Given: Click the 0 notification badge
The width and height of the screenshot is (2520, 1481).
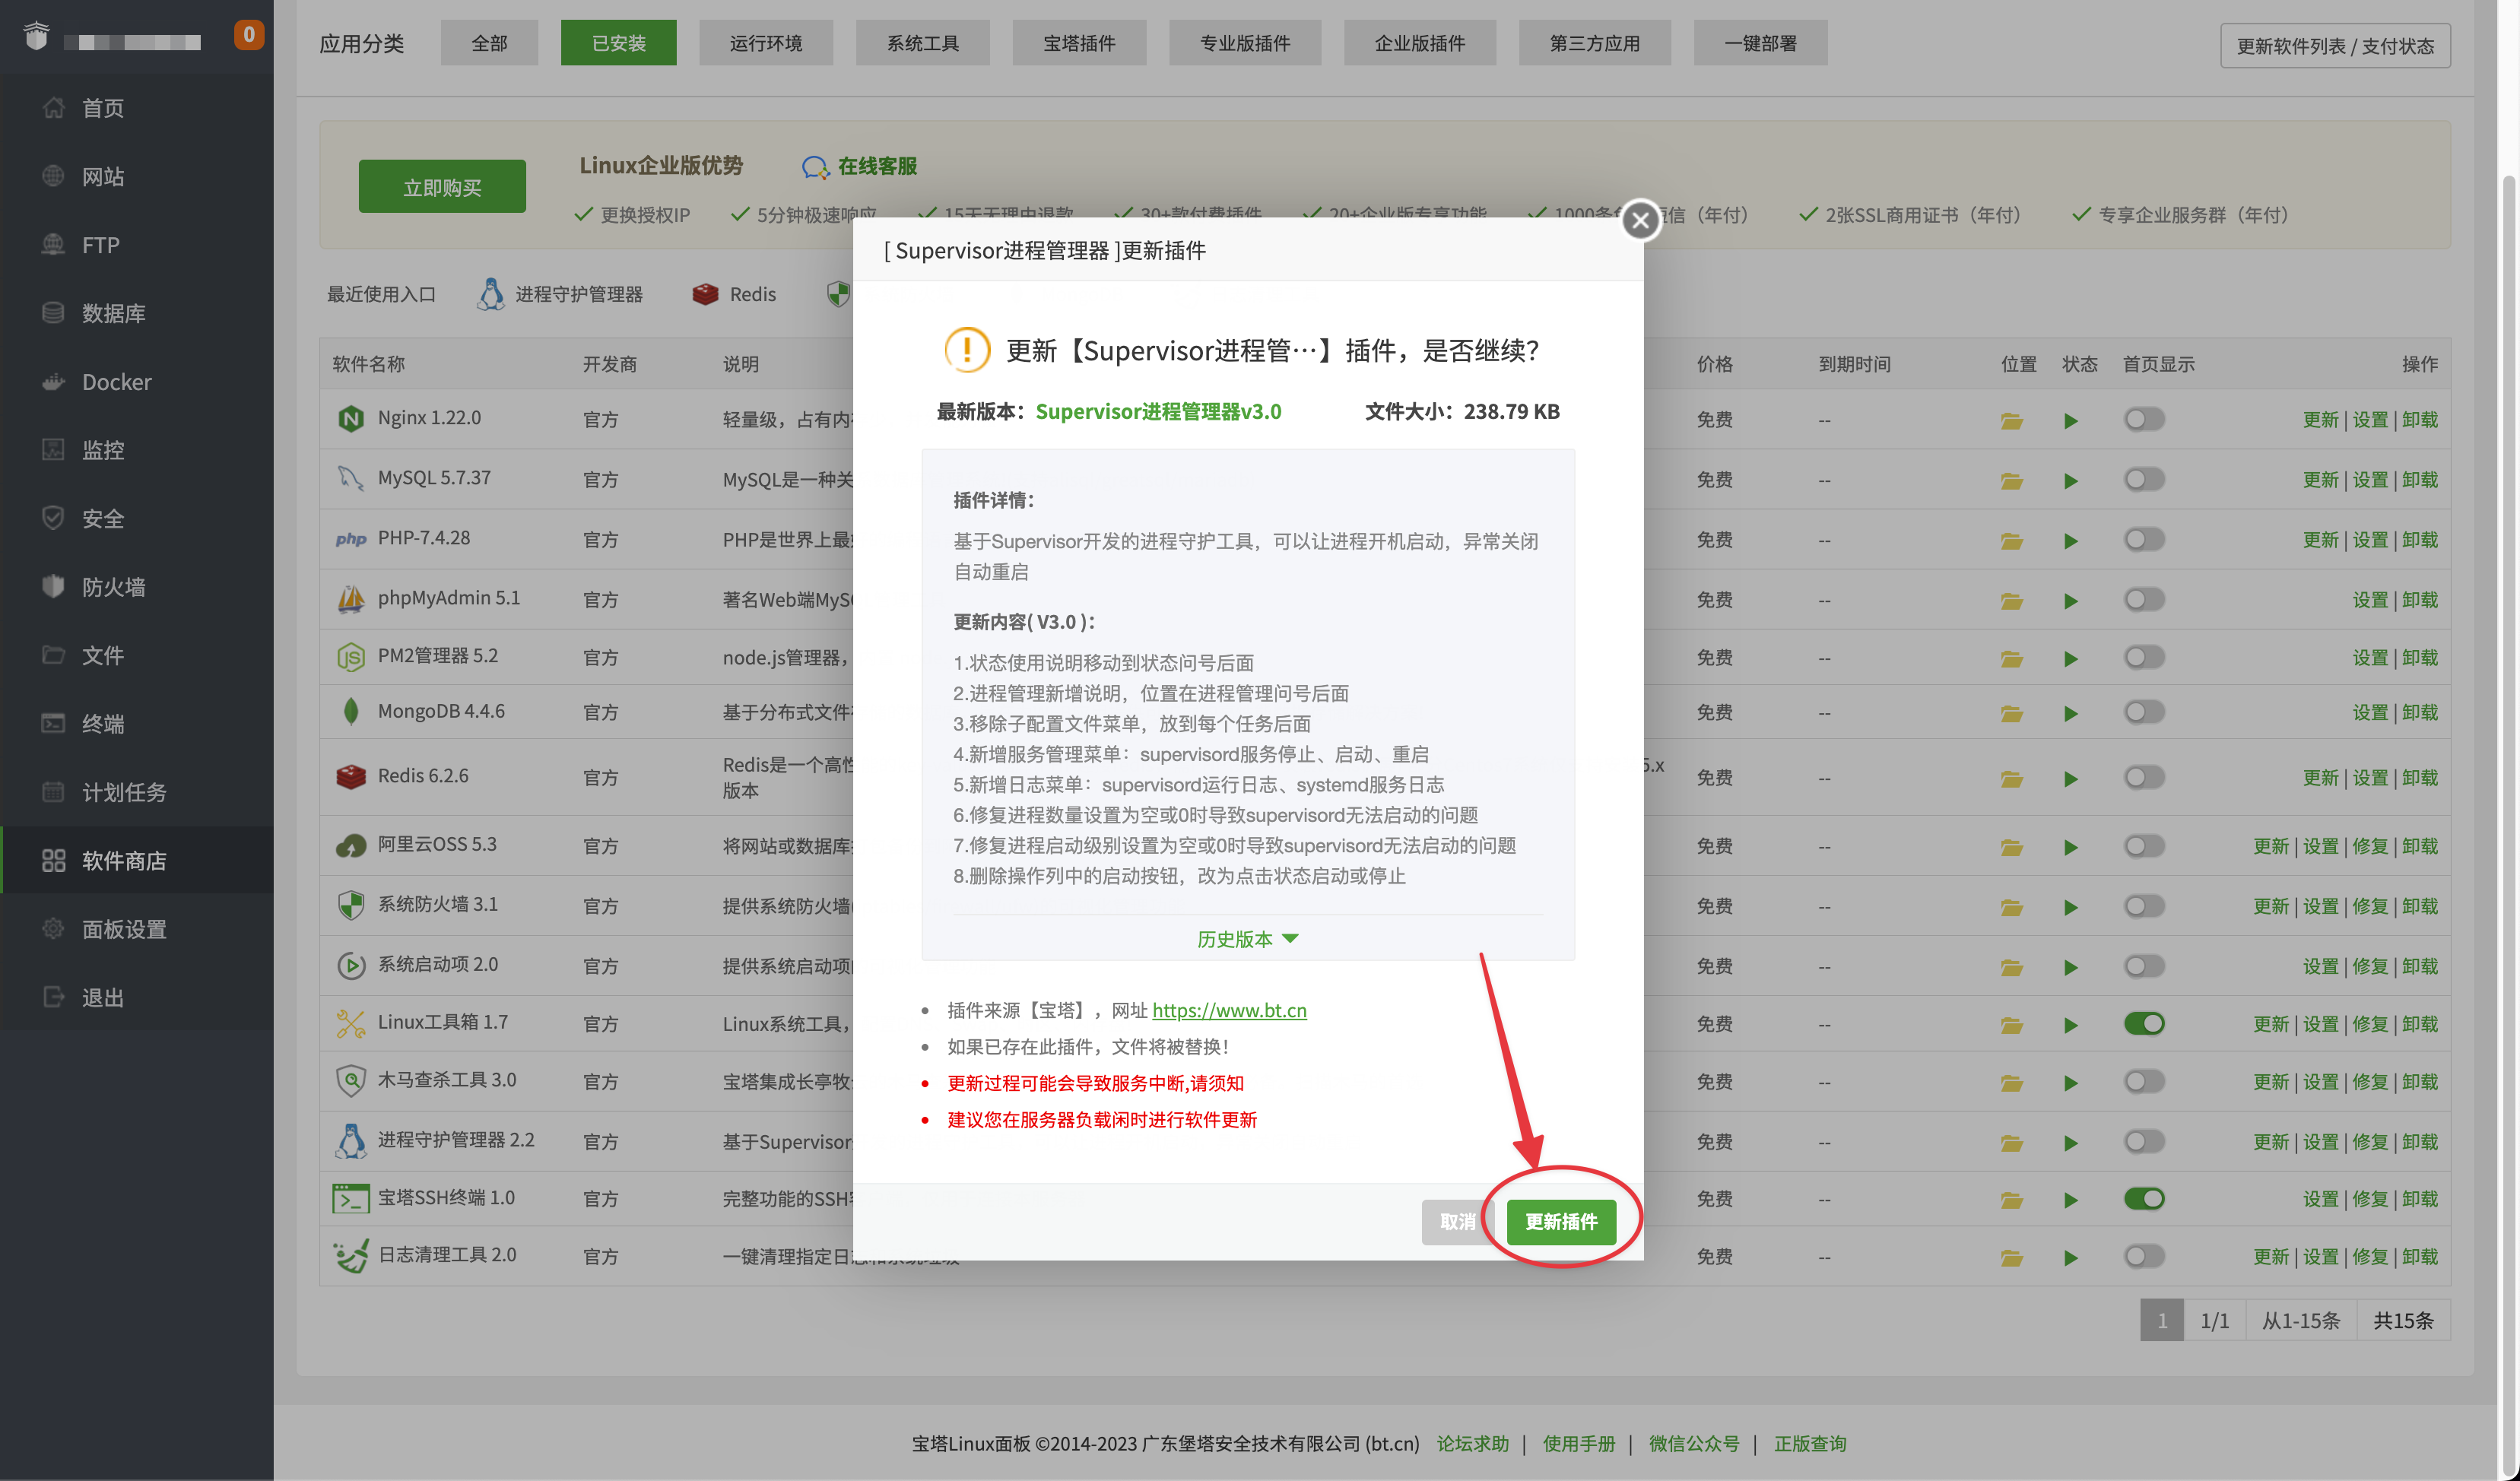Looking at the screenshot, I should 249,34.
